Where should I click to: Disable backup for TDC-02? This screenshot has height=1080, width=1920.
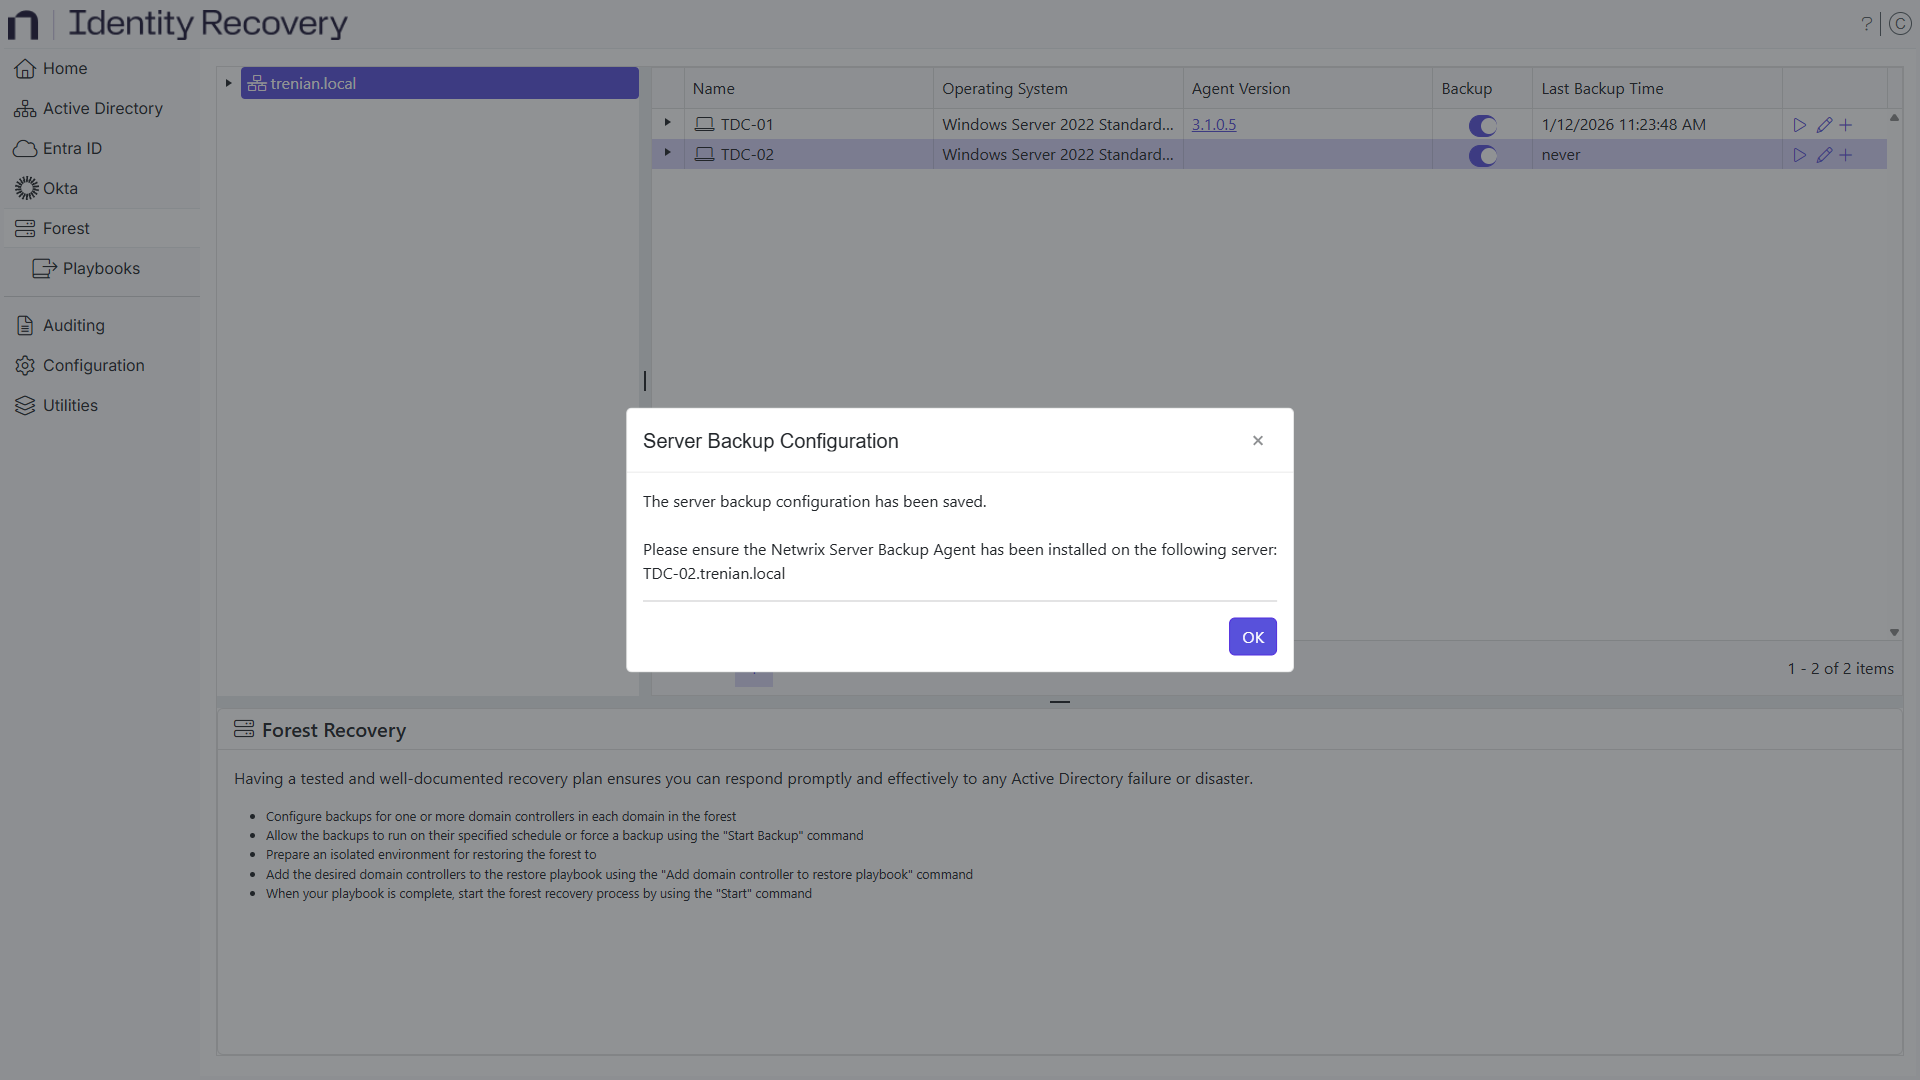[1481, 156]
